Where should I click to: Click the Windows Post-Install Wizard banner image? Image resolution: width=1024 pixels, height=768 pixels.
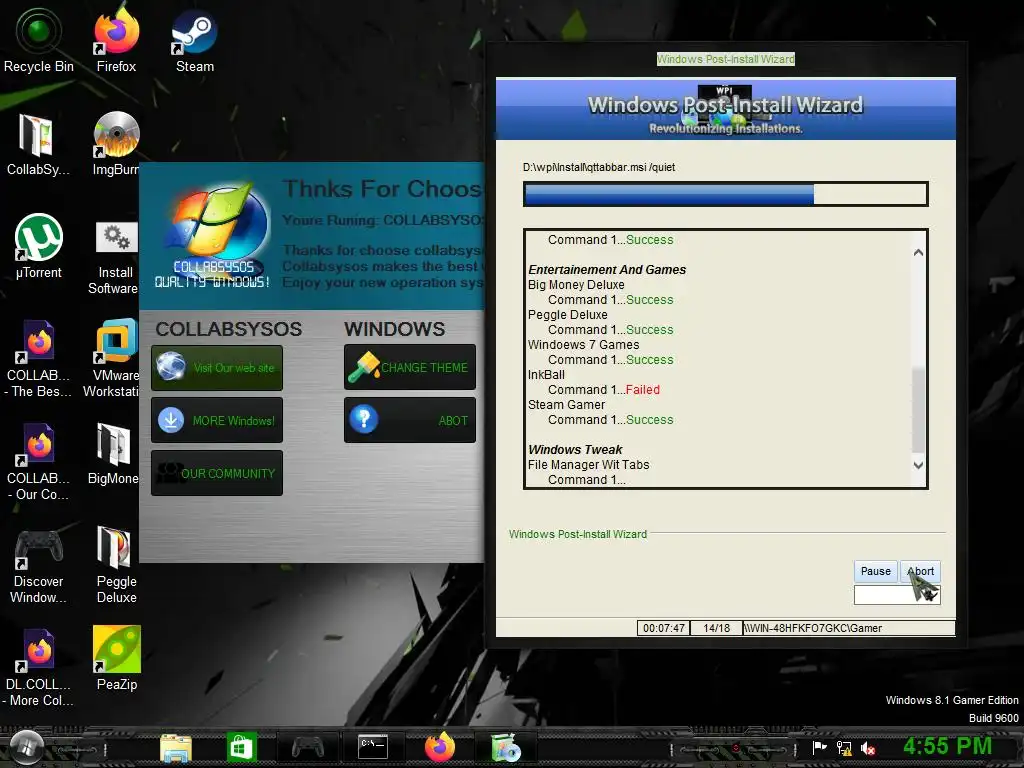[x=726, y=109]
